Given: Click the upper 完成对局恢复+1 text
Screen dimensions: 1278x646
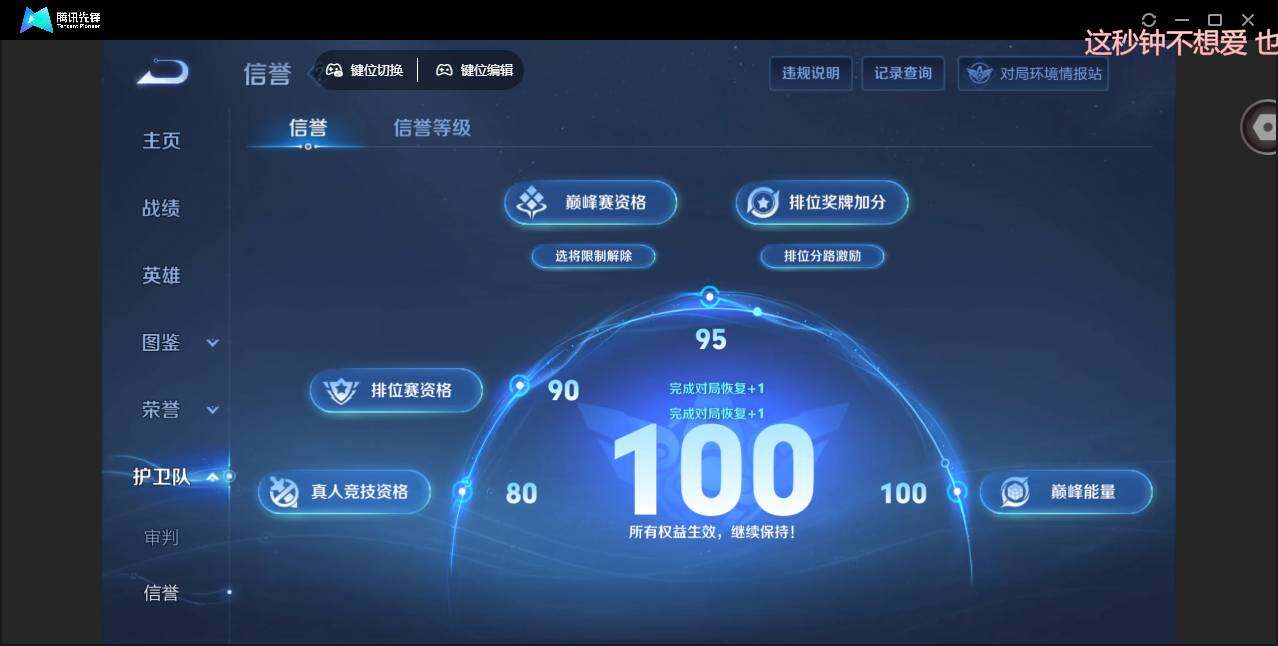Looking at the screenshot, I should pyautogui.click(x=717, y=388).
